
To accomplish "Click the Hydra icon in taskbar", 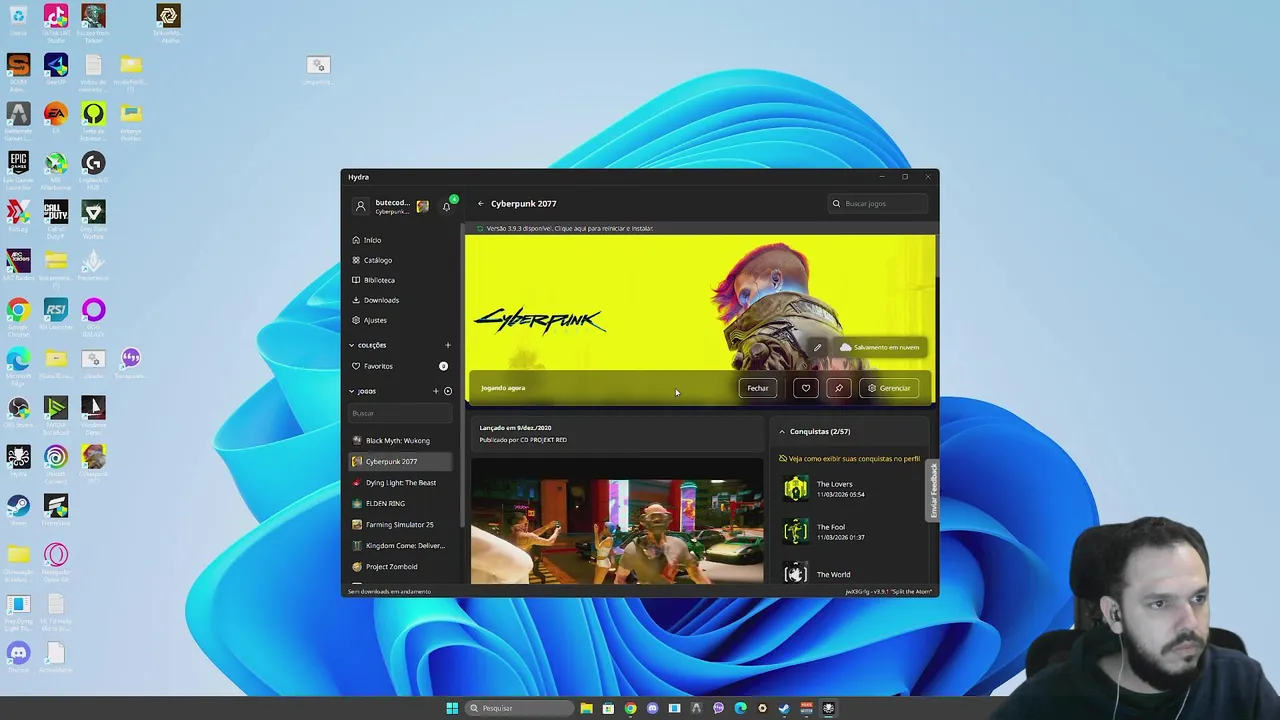I will 828,708.
